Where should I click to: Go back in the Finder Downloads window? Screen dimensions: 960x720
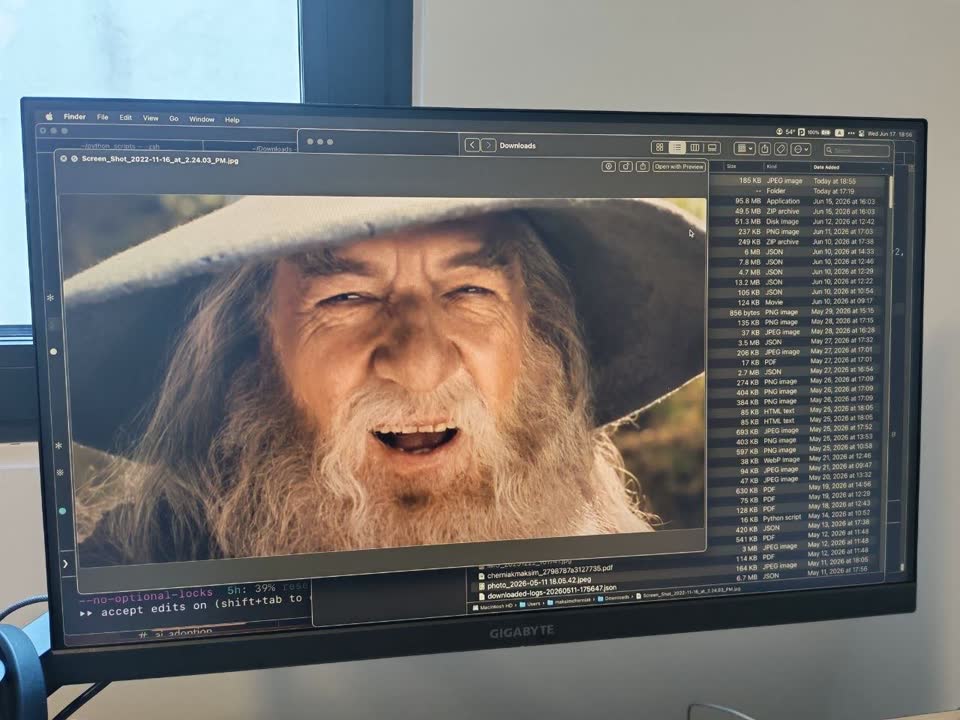[472, 145]
